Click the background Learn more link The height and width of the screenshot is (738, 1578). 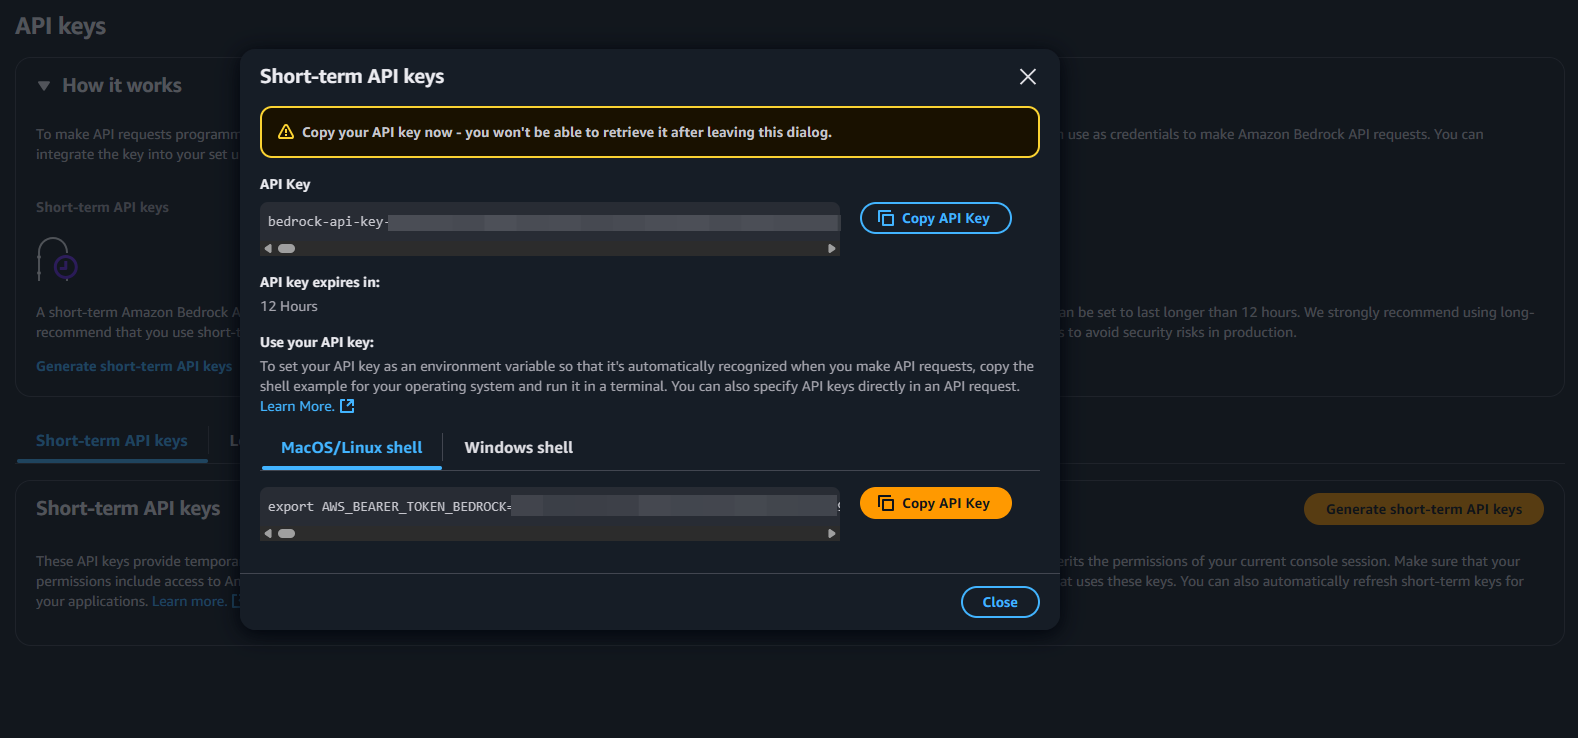coord(189,602)
